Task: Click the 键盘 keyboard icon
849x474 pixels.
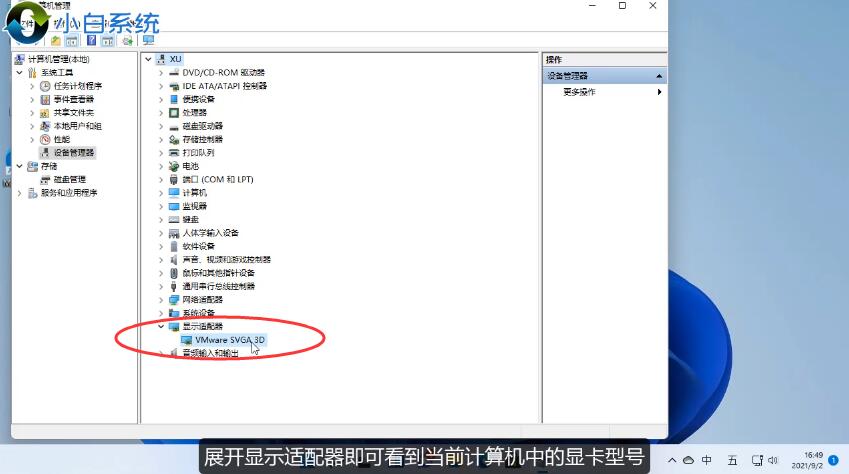Action: [x=174, y=219]
